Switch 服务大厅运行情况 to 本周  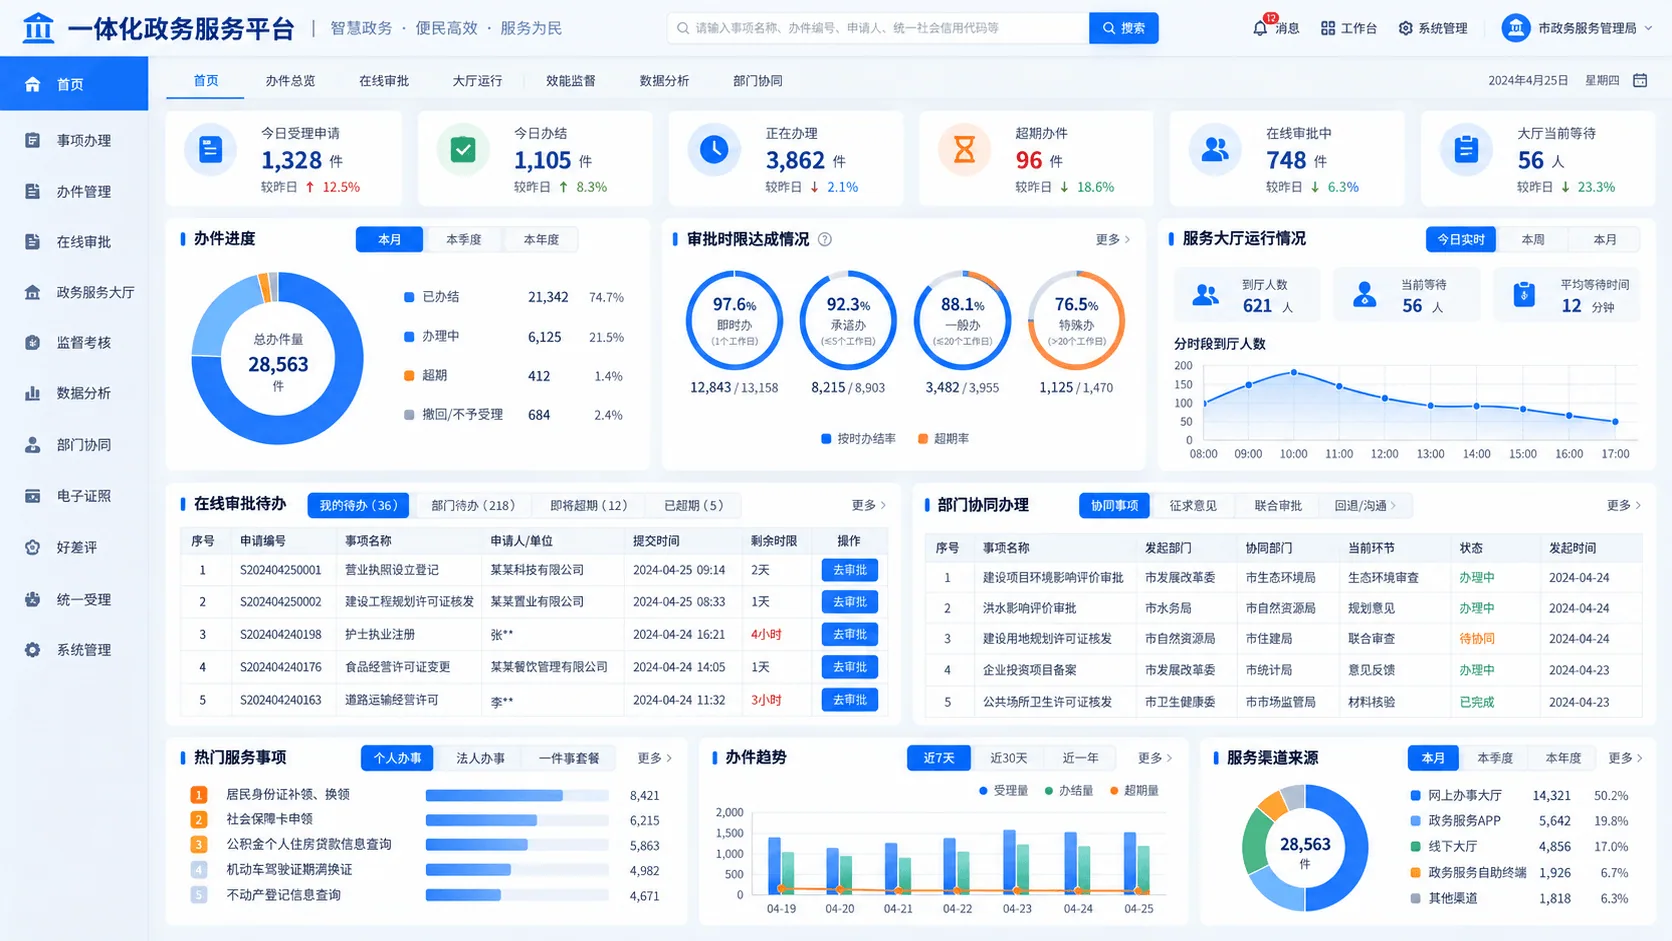click(x=1532, y=240)
